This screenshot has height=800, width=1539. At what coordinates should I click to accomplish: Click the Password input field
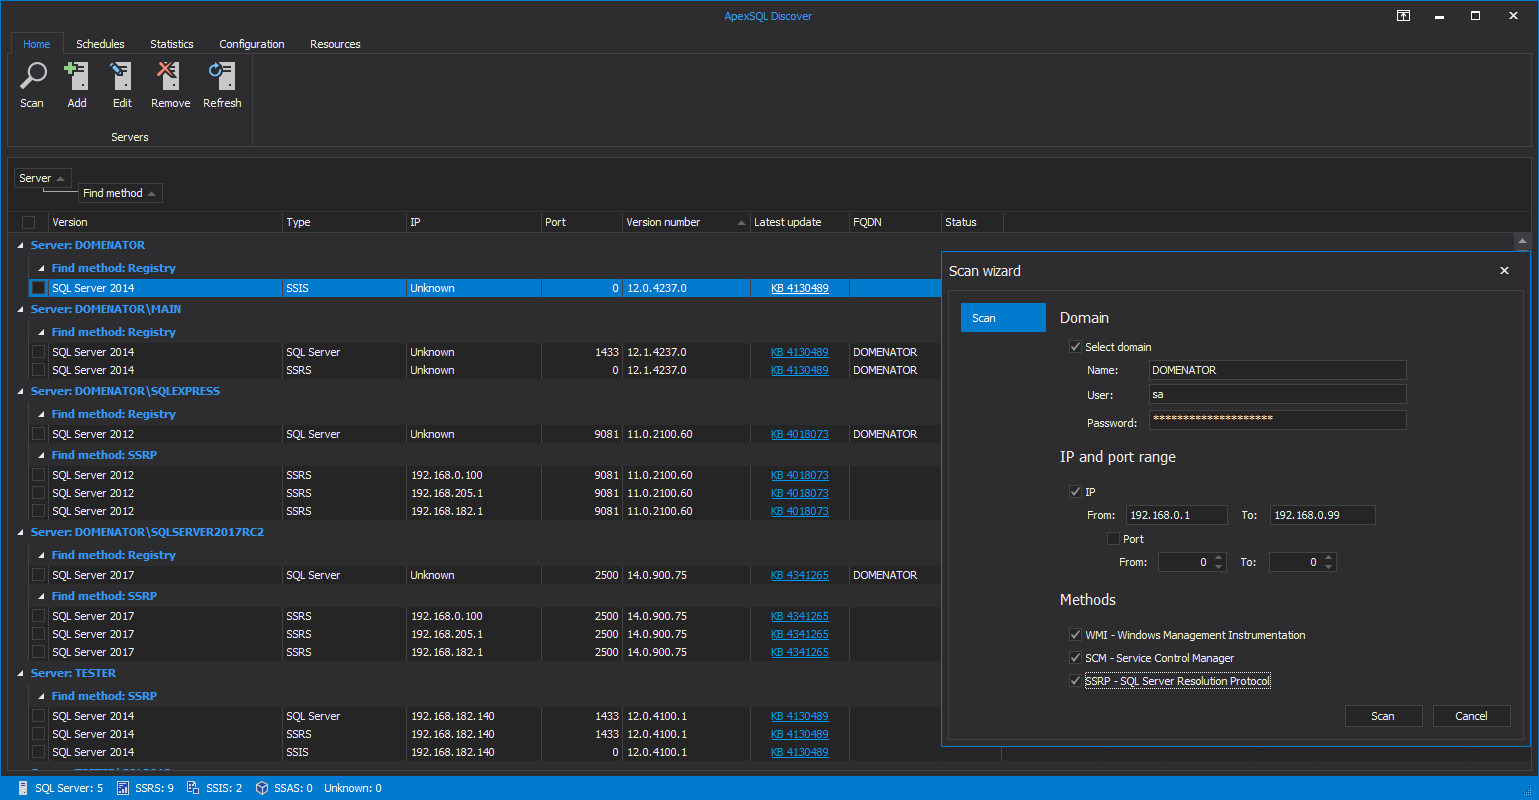(1277, 420)
